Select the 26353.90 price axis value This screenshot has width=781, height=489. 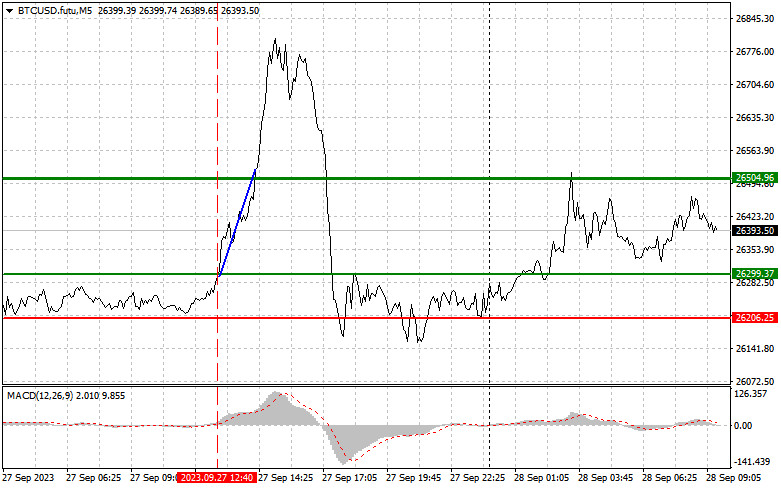755,249
